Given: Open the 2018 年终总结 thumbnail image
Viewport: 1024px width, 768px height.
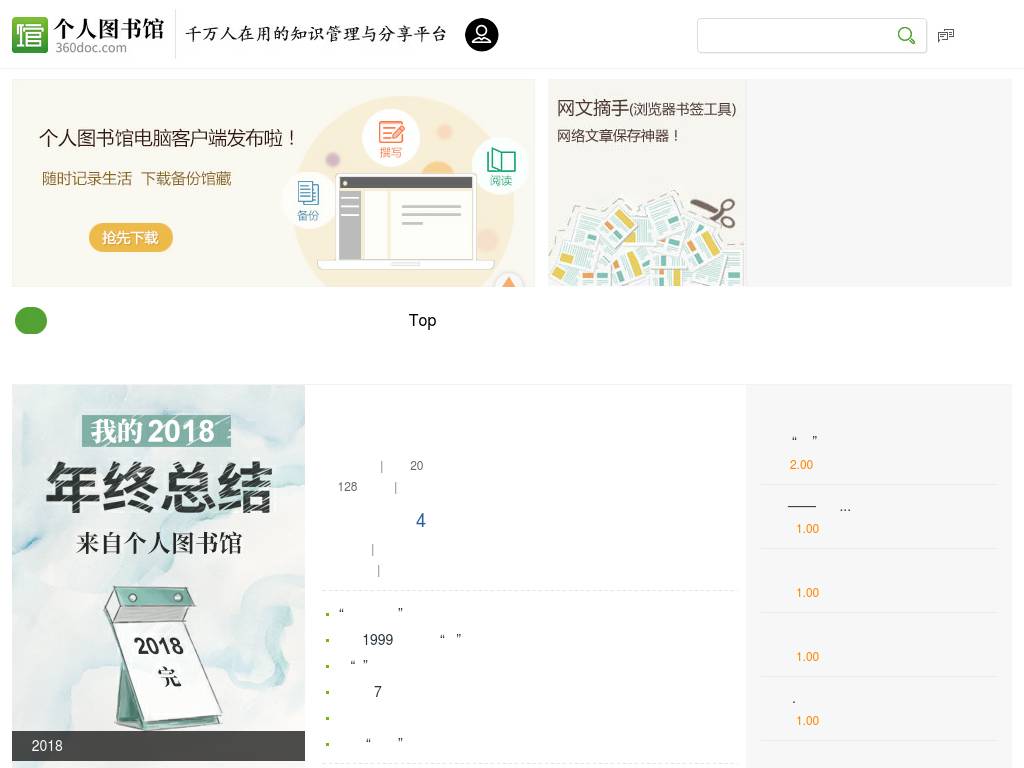Looking at the screenshot, I should 158,573.
